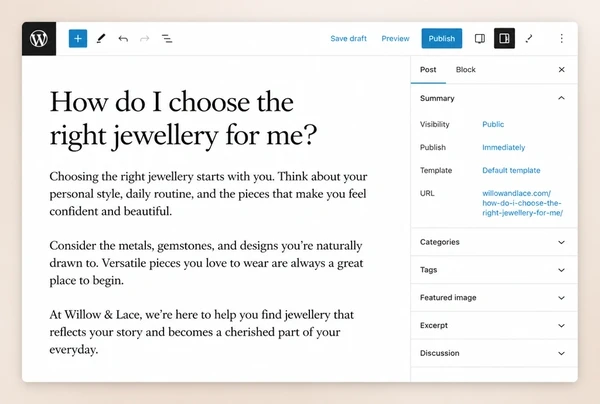Click the URL label in Summary
This screenshot has width=600, height=404.
pos(427,193)
